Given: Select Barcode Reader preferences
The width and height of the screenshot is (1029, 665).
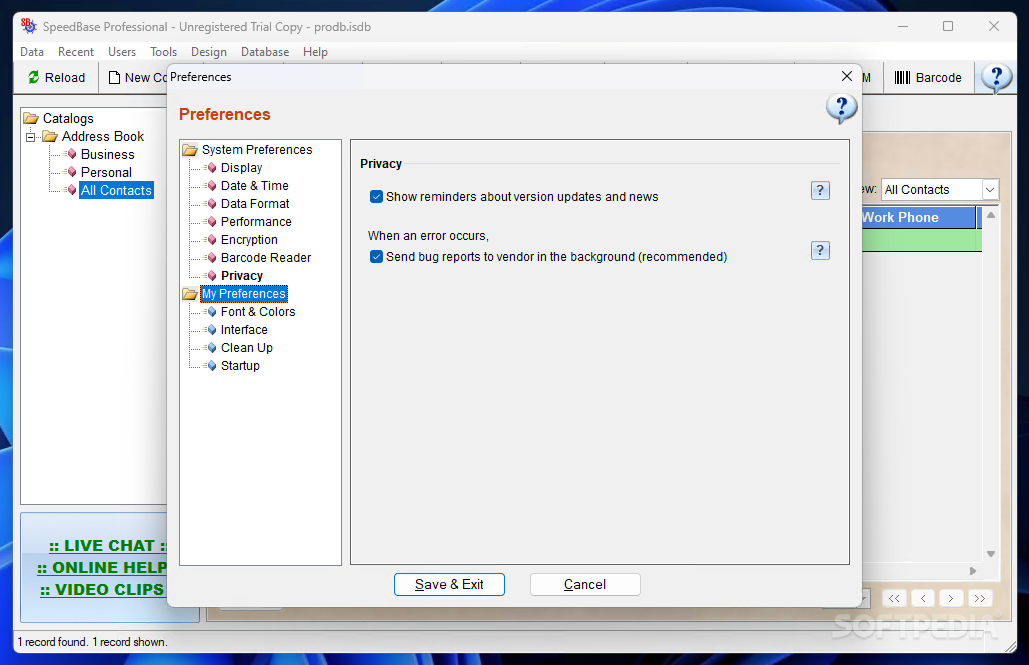Looking at the screenshot, I should point(266,258).
